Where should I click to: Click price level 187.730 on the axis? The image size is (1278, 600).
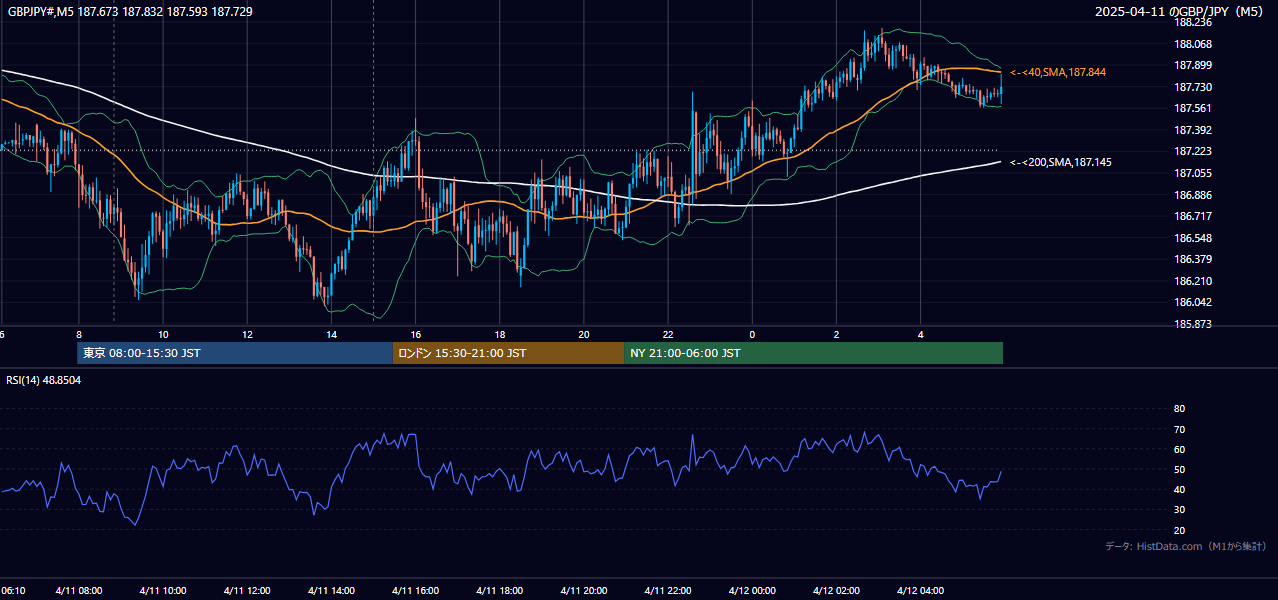click(1193, 87)
